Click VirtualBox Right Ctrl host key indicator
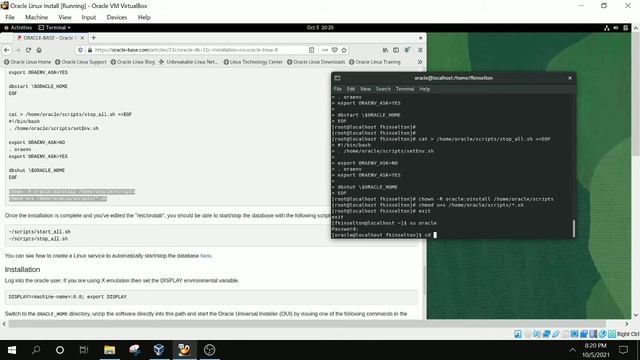Image resolution: width=640 pixels, height=360 pixels. click(x=628, y=334)
